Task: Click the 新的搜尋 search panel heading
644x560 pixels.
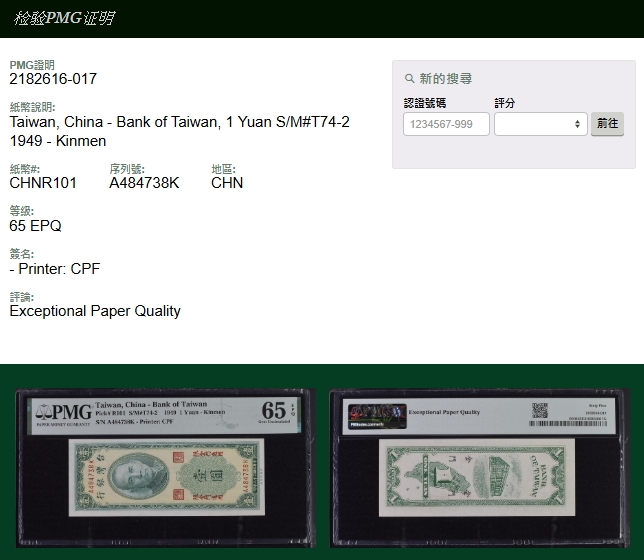Action: pos(445,78)
